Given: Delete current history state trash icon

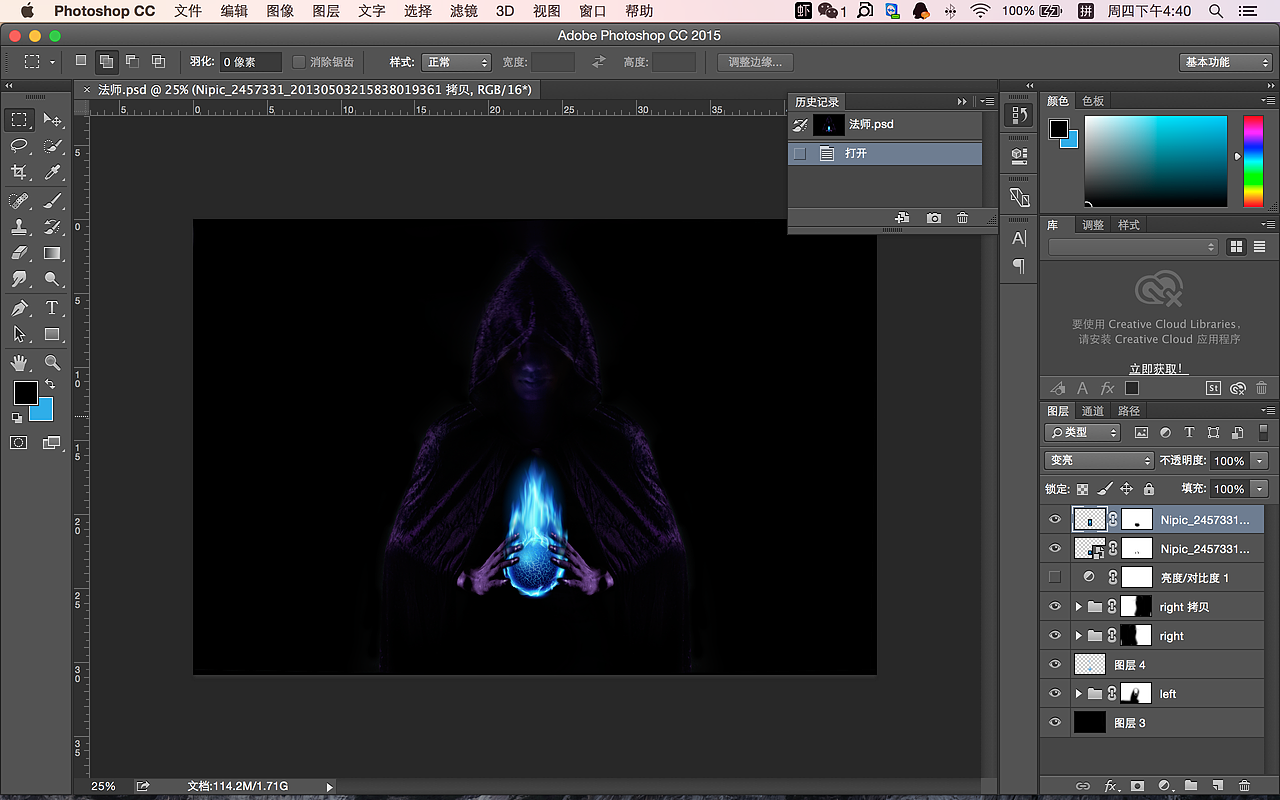Looking at the screenshot, I should 962,218.
